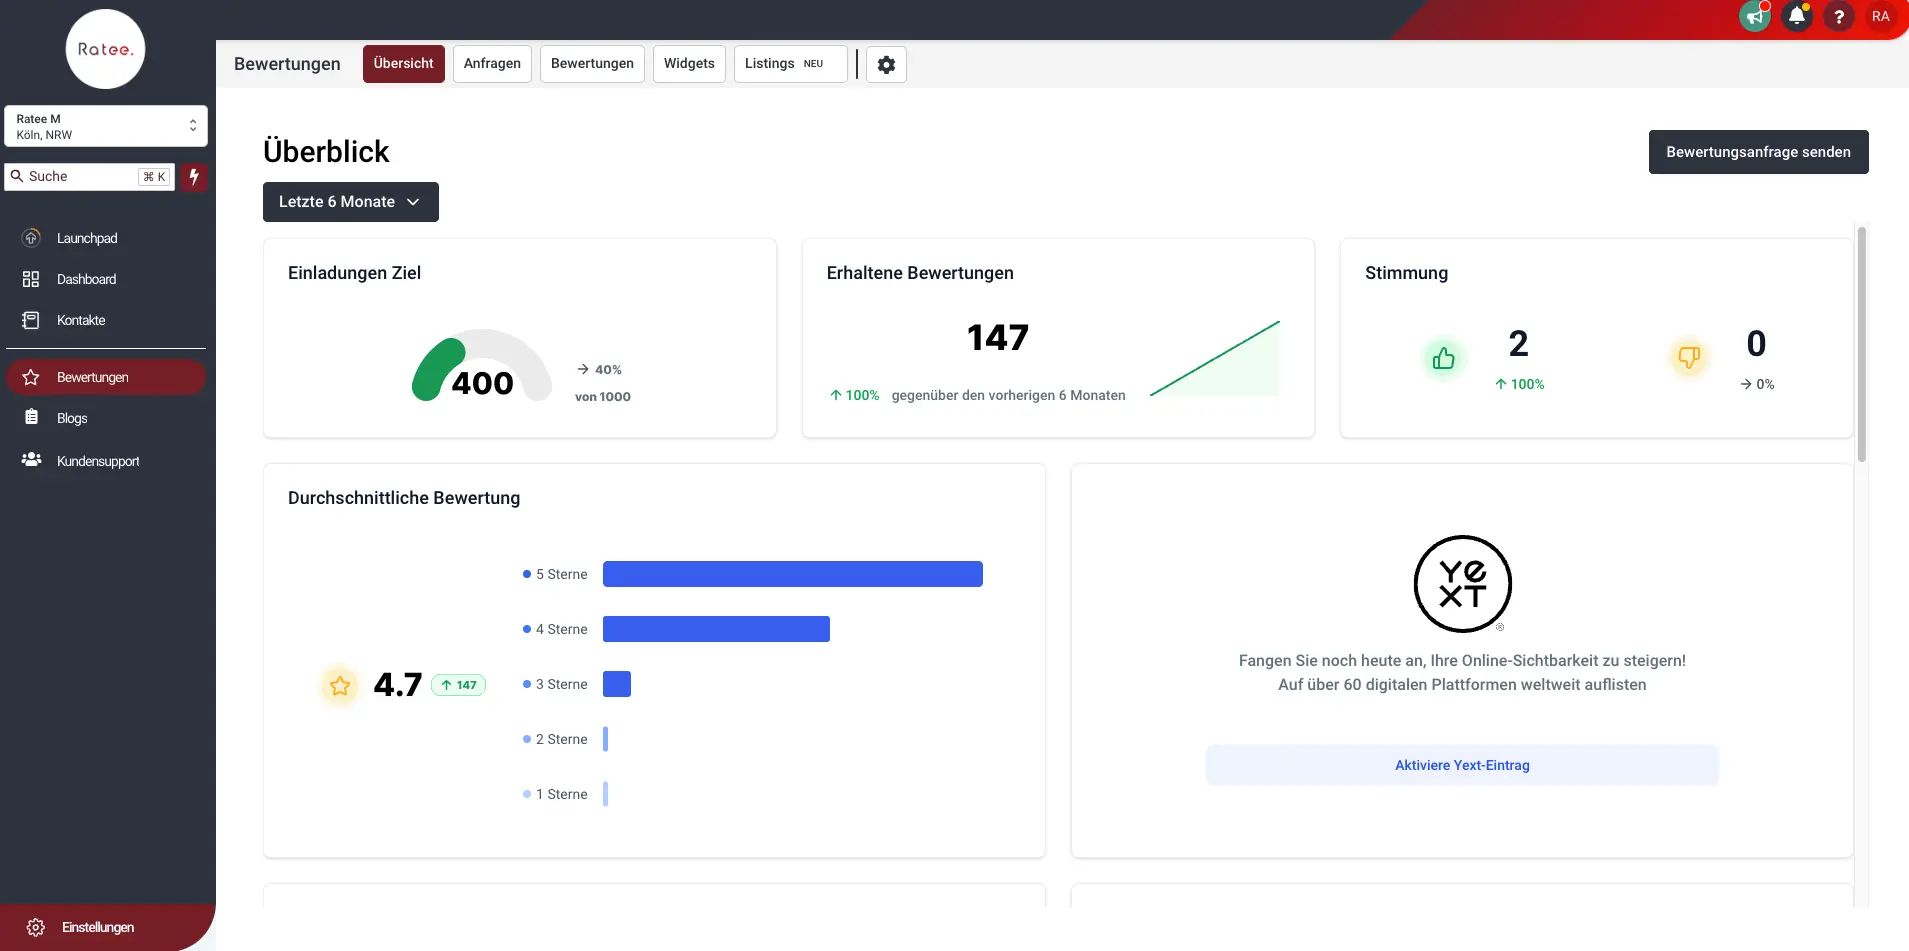Click the 'Durchschnittliche Bewertung' card title
This screenshot has height=951, width=1909.
pos(404,498)
